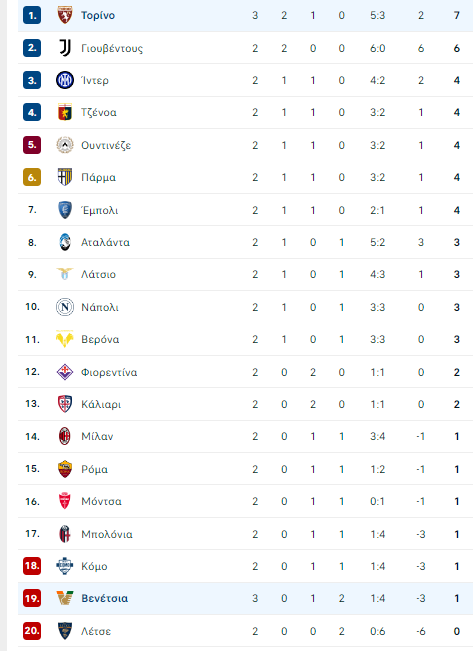The height and width of the screenshot is (651, 473).
Task: Select the highlighted Βενέτσια table row
Action: [245, 598]
